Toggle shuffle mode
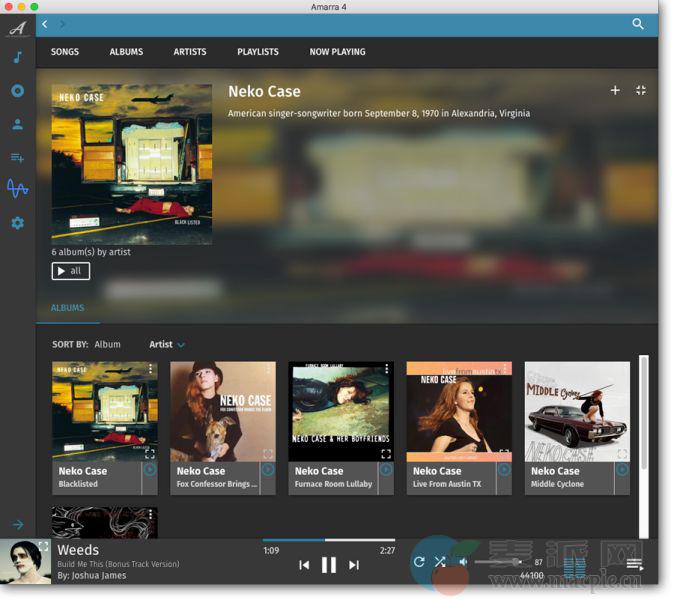 pyautogui.click(x=440, y=562)
